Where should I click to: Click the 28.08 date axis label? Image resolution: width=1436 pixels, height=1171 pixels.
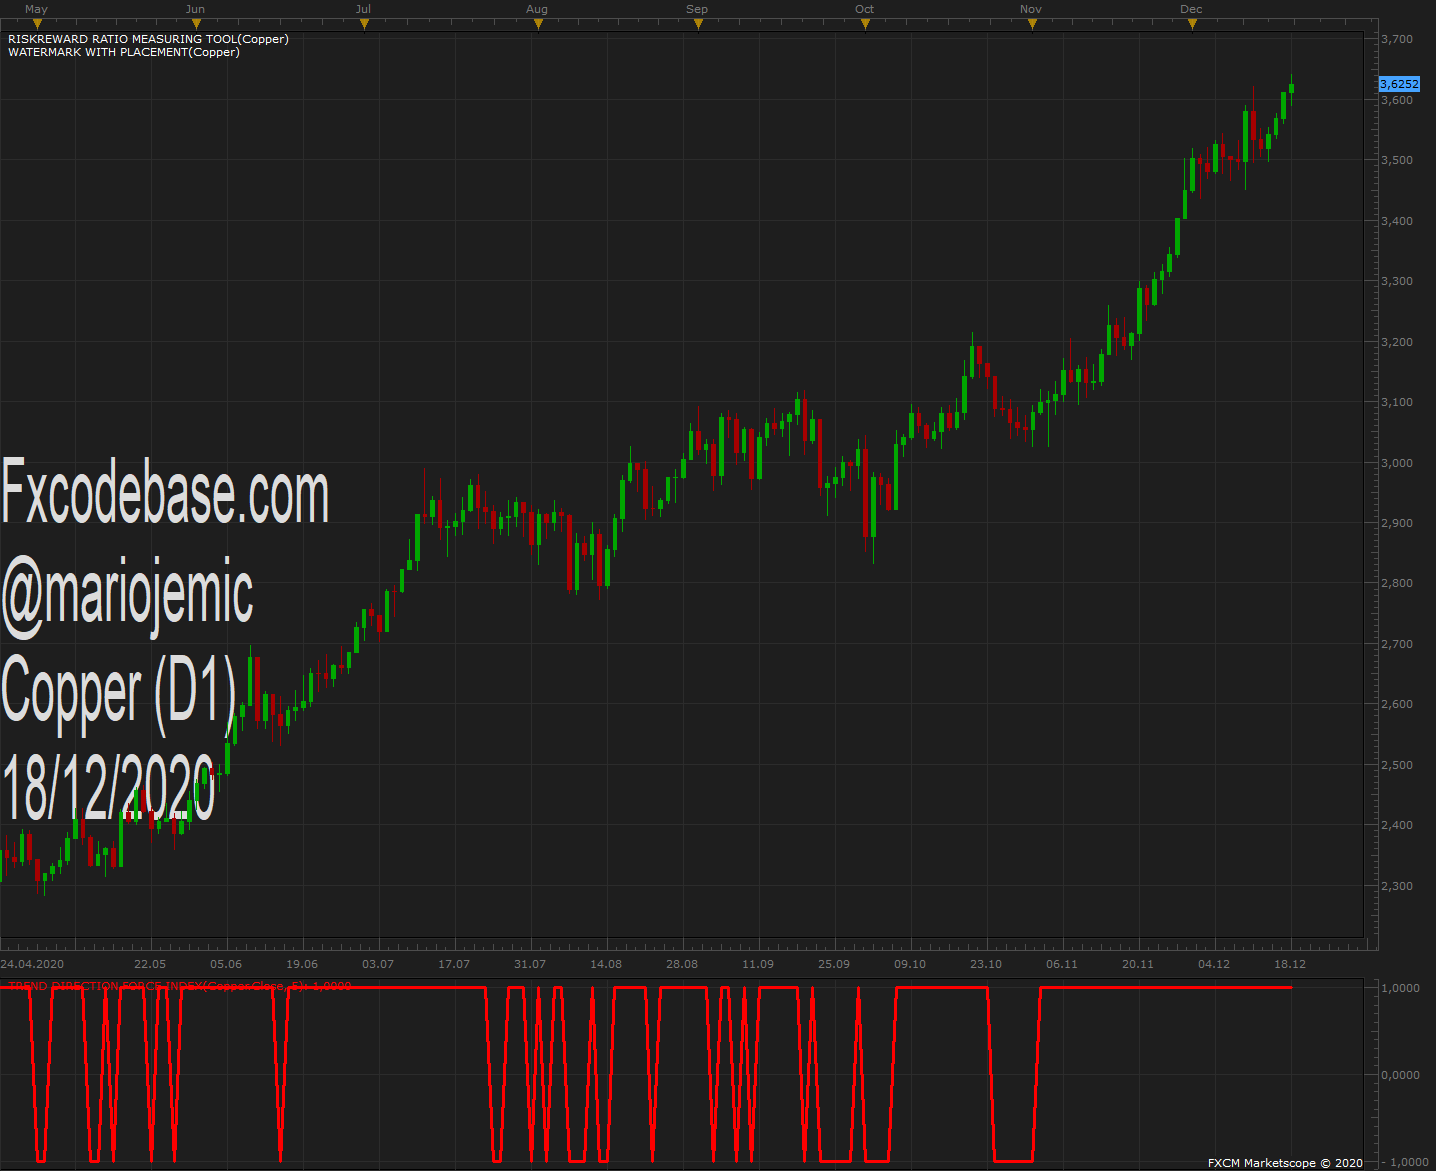tap(682, 964)
